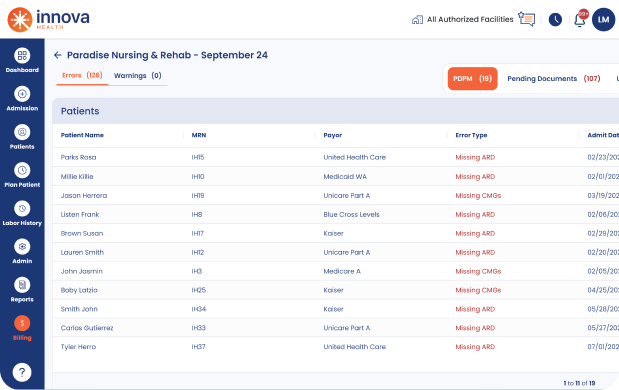Select the Billing dollar icon
This screenshot has width=619, height=390.
point(22,323)
